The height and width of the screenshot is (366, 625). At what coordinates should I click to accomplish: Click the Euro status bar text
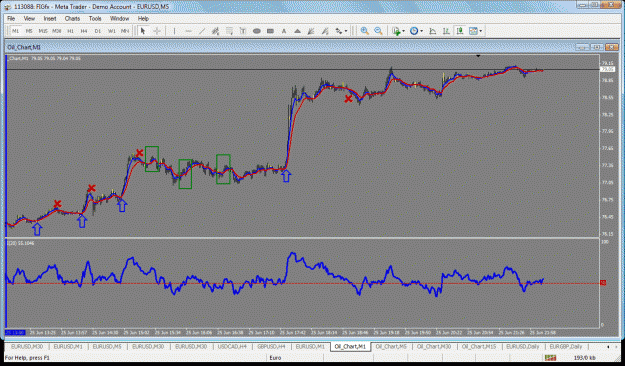275,358
